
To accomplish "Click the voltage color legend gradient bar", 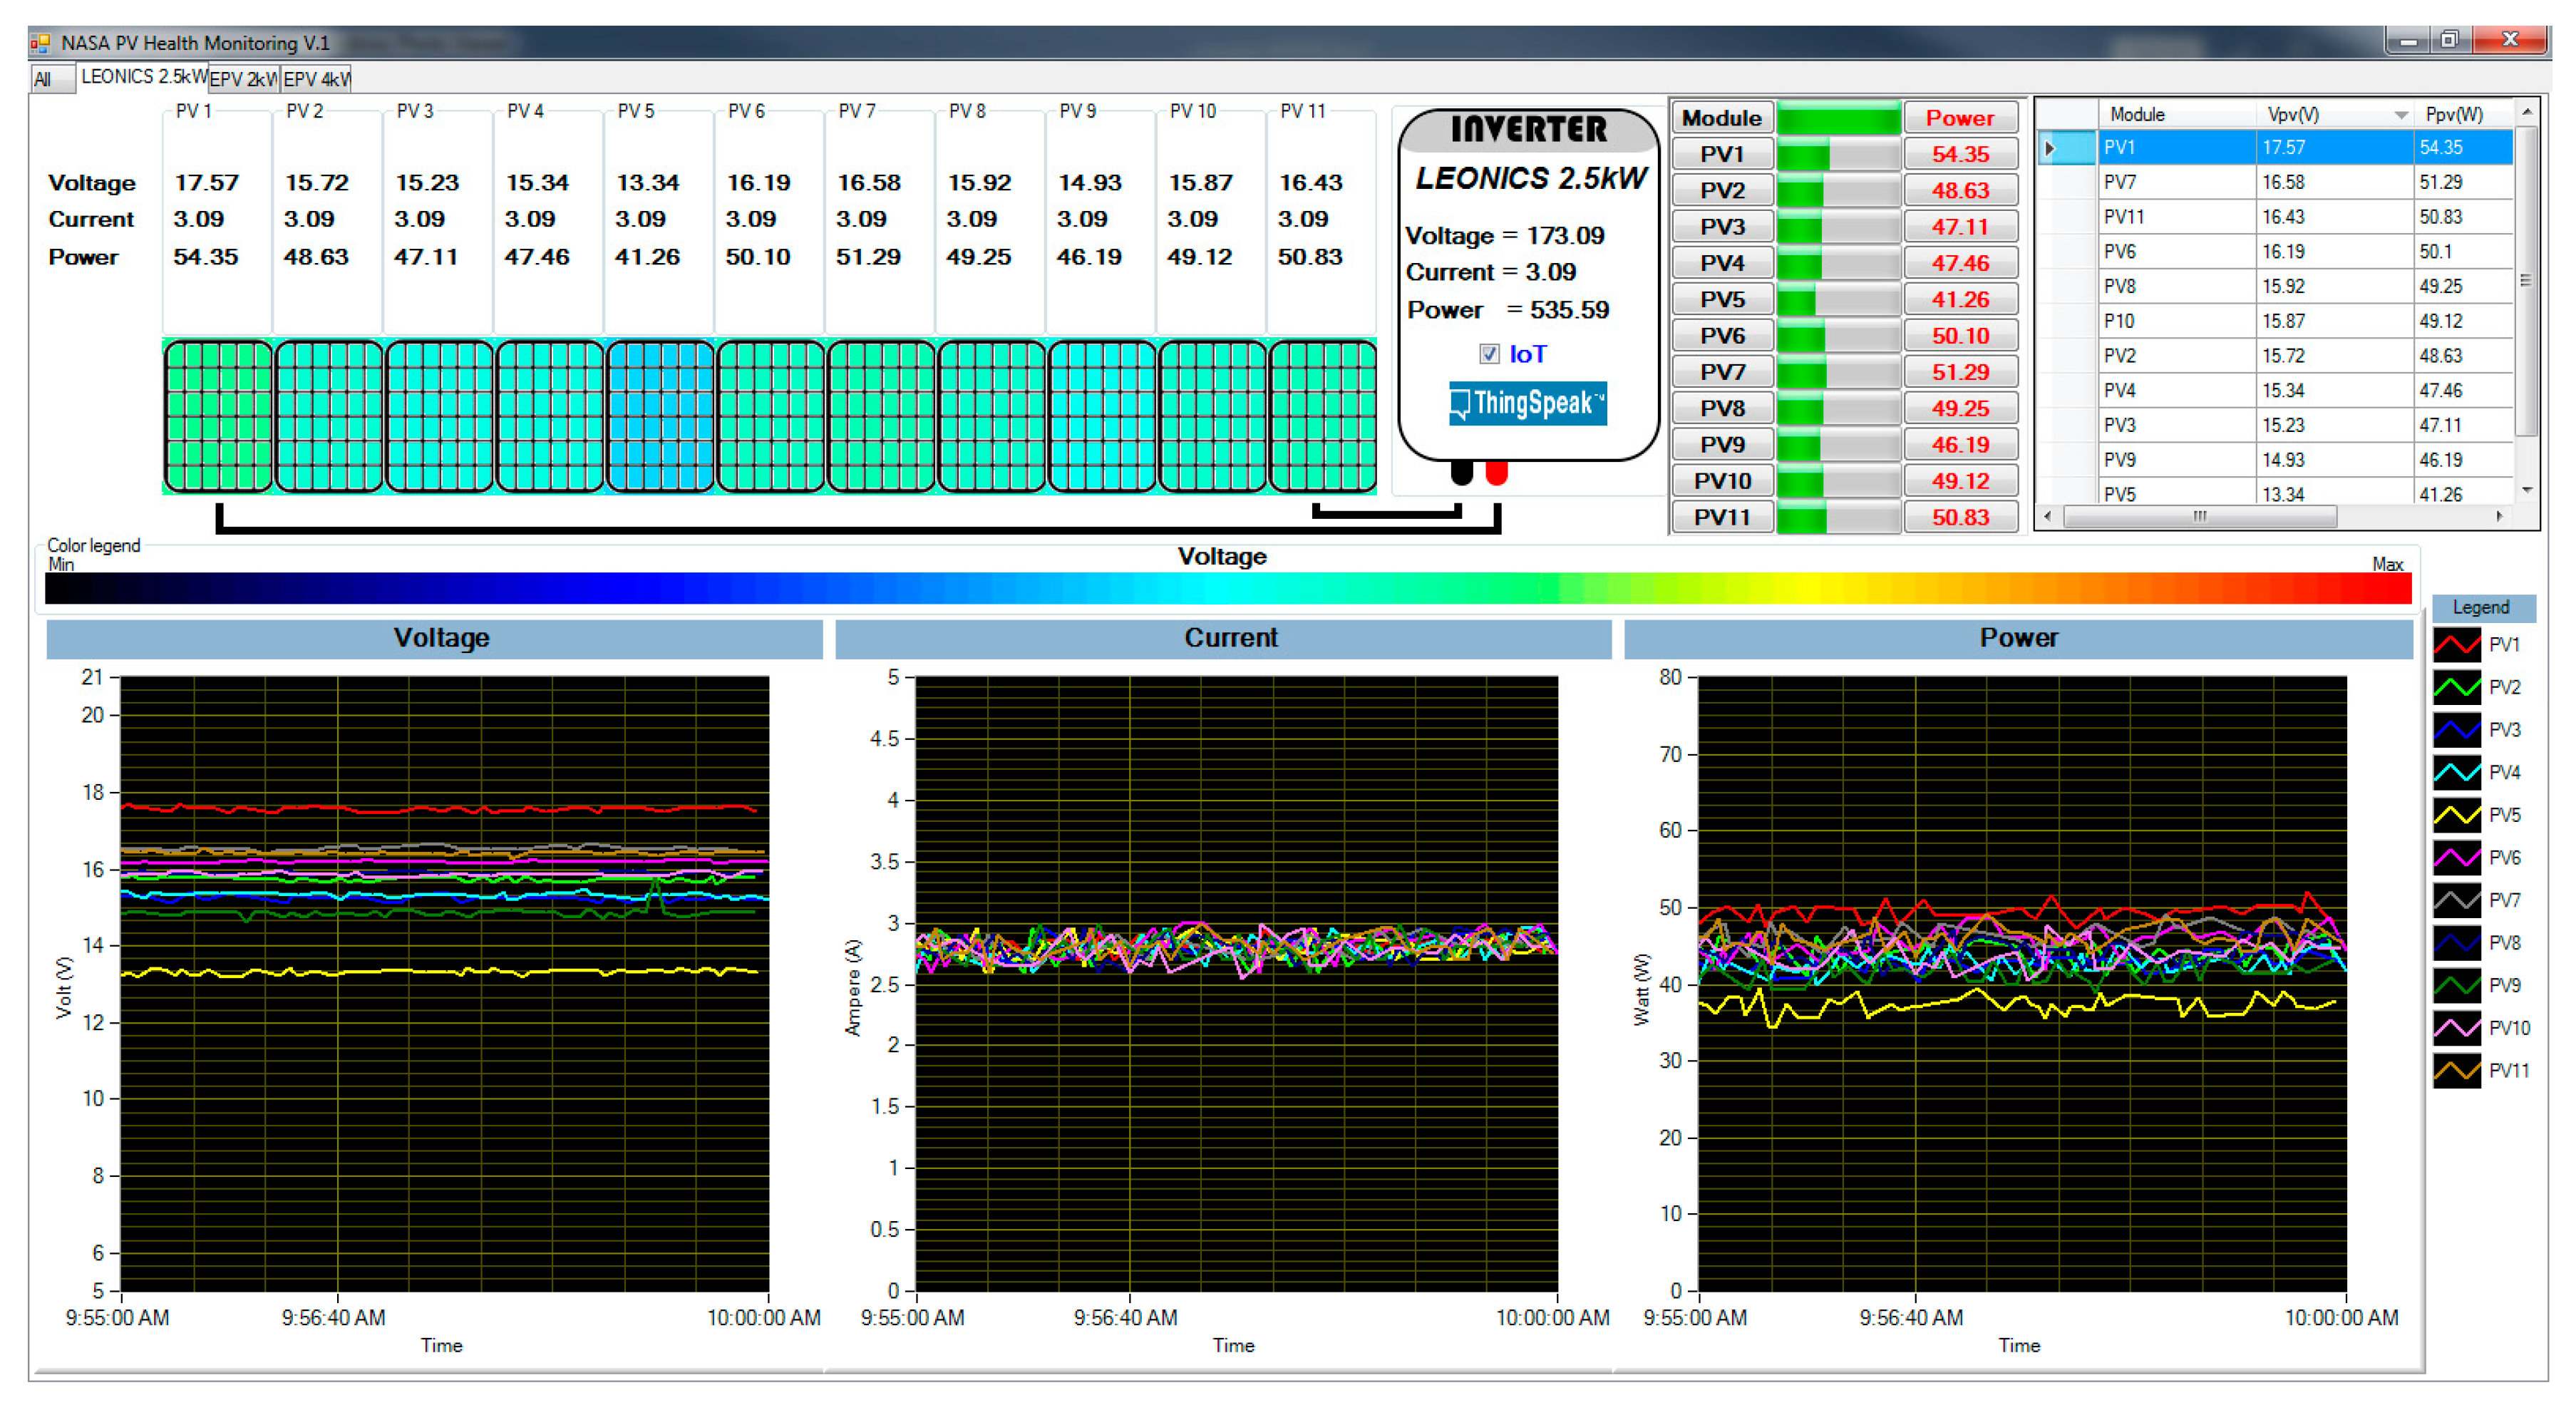I will [x=1227, y=588].
